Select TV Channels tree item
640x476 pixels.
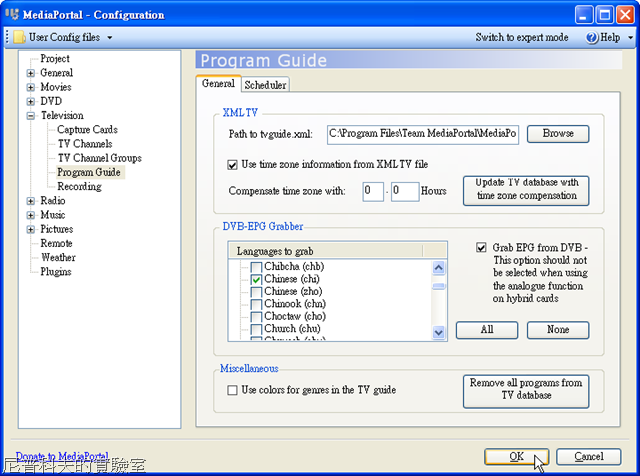click(x=85, y=144)
